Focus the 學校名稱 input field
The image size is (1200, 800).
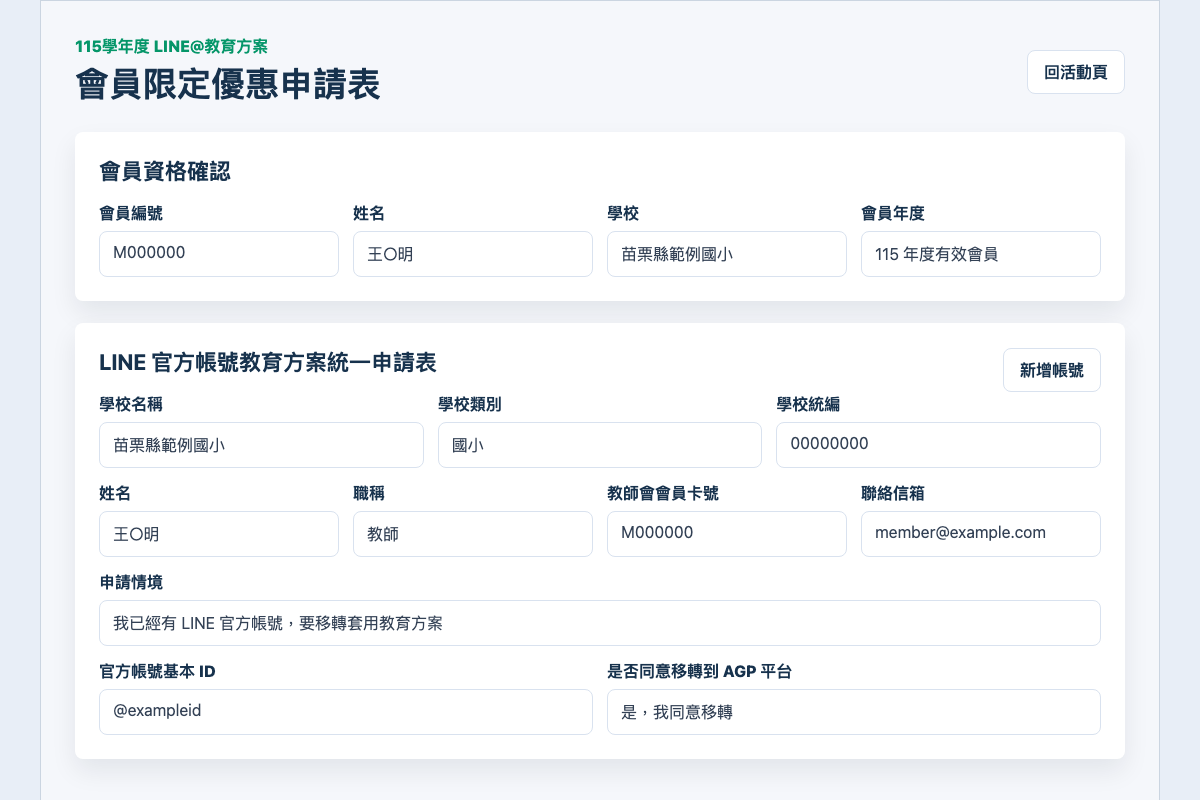click(261, 445)
